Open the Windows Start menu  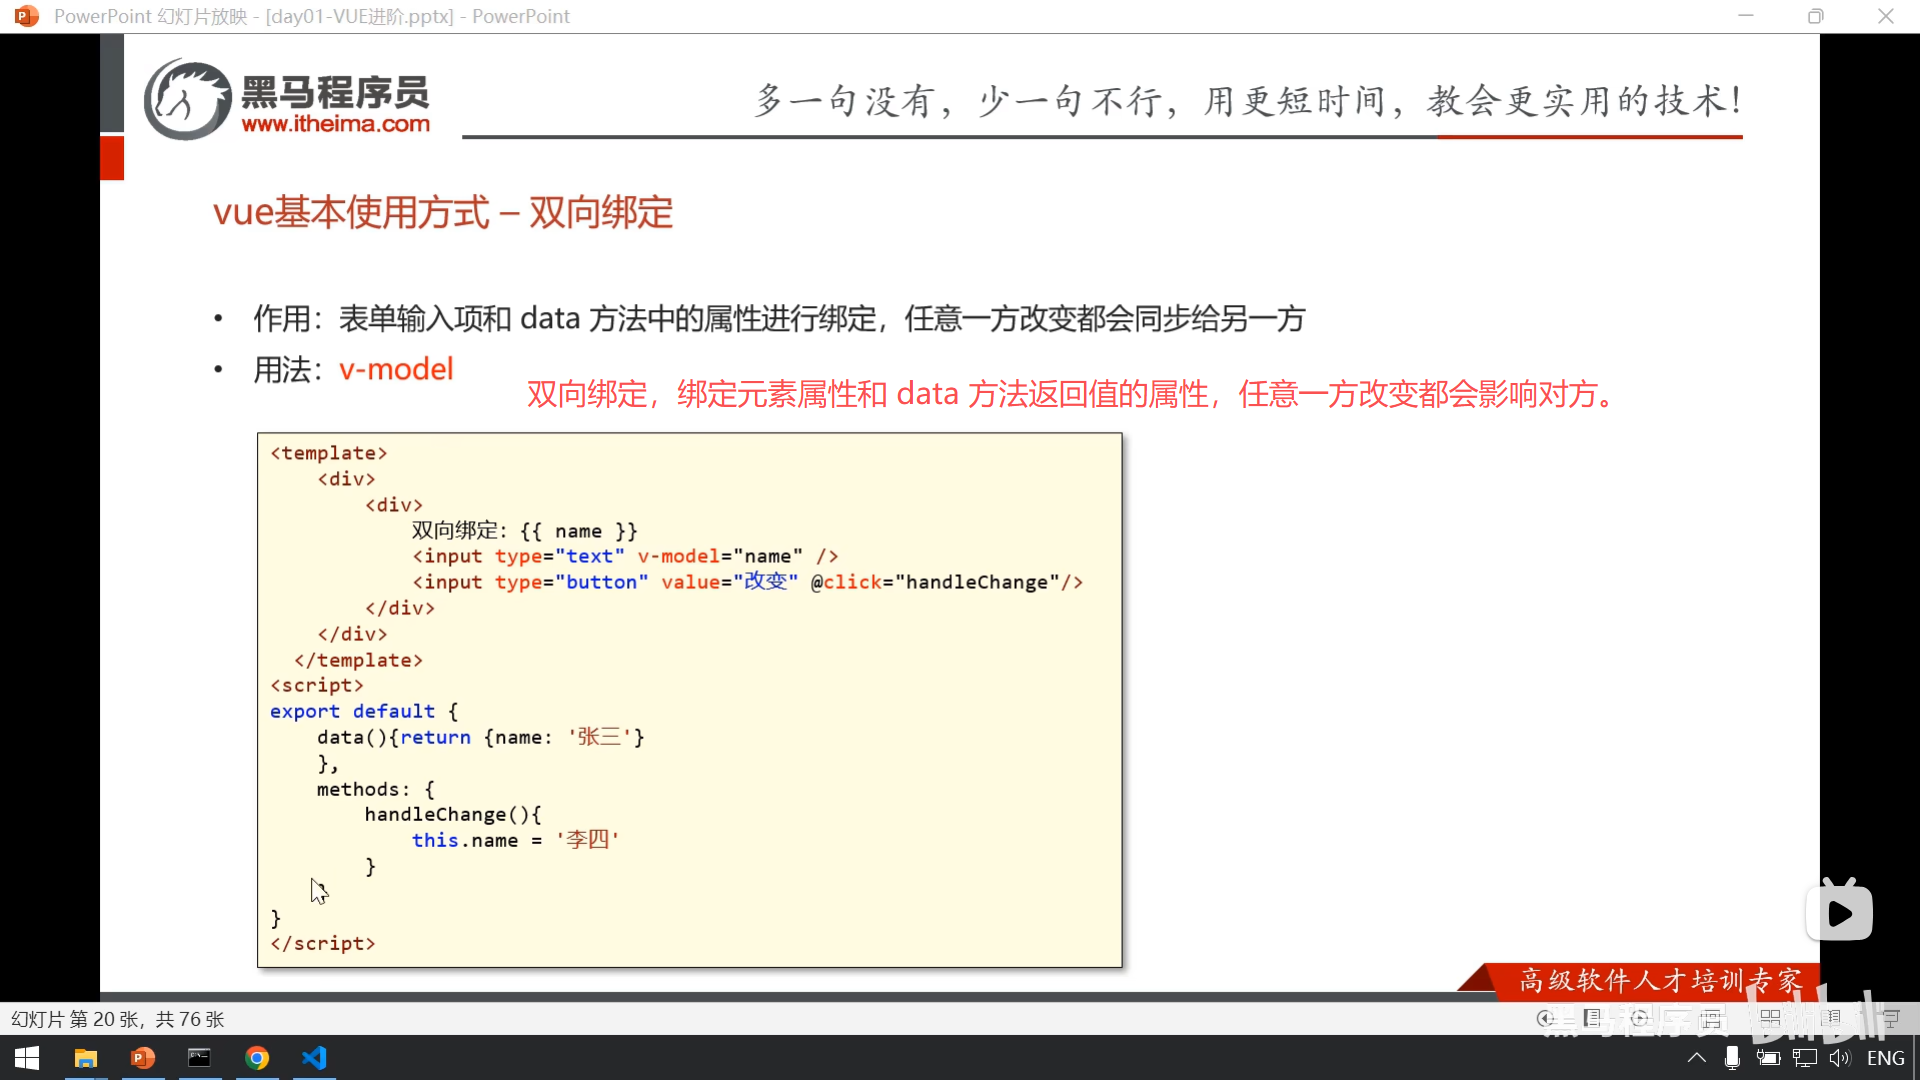click(27, 1057)
